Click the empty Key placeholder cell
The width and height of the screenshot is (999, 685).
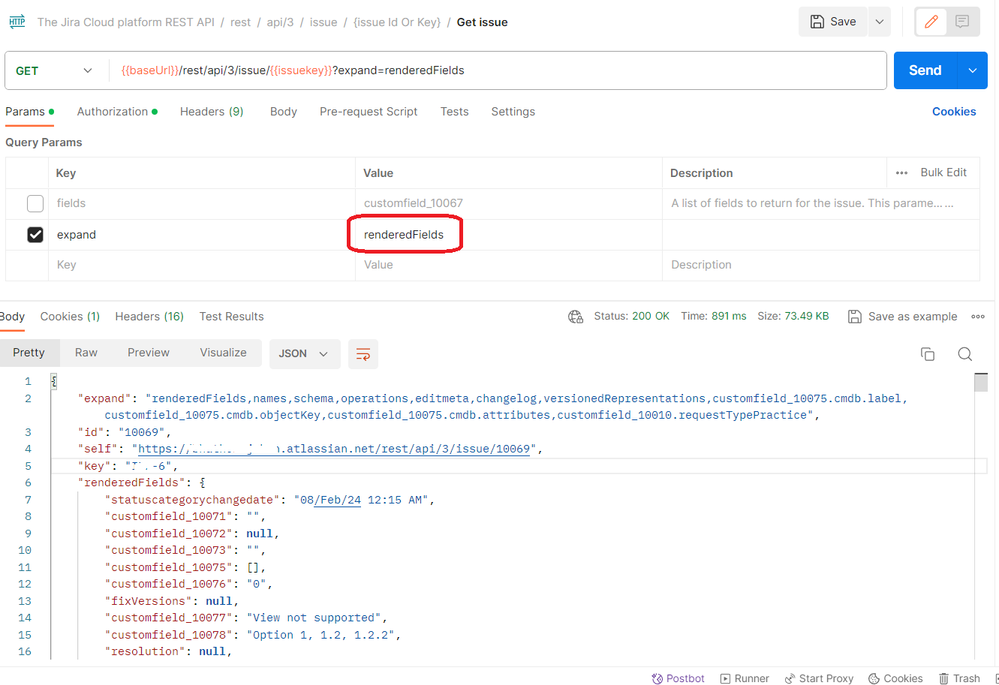point(201,265)
